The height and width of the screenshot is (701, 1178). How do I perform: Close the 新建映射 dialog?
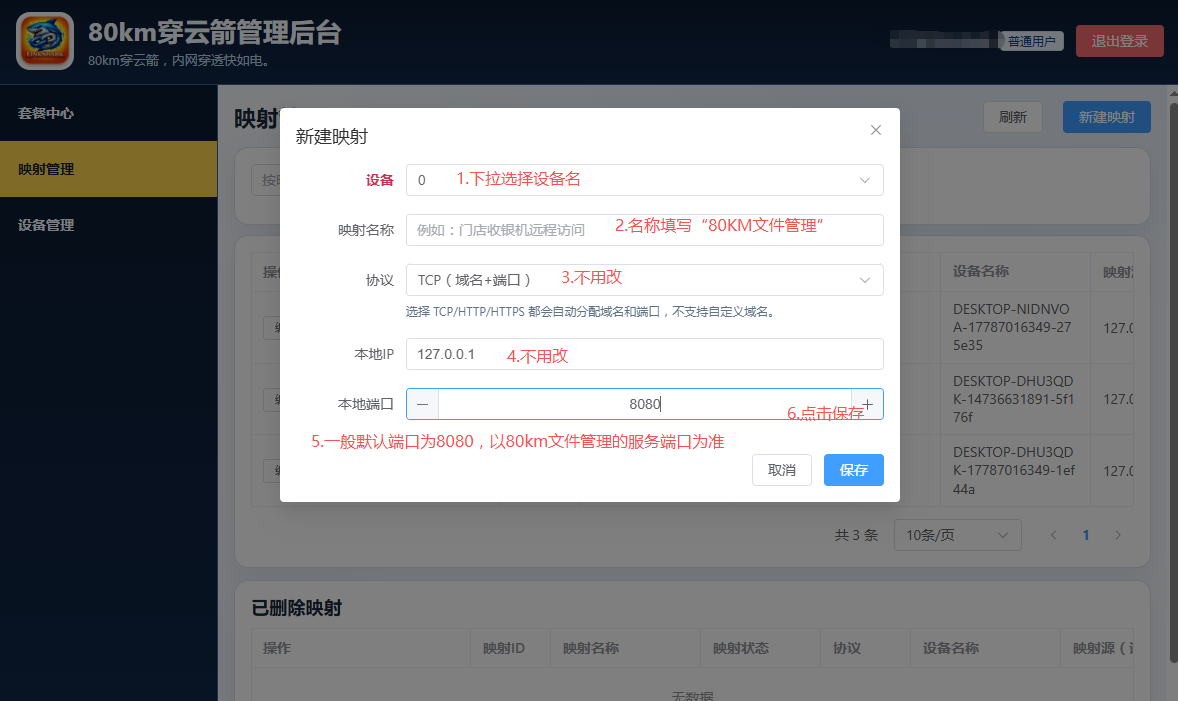(x=875, y=130)
